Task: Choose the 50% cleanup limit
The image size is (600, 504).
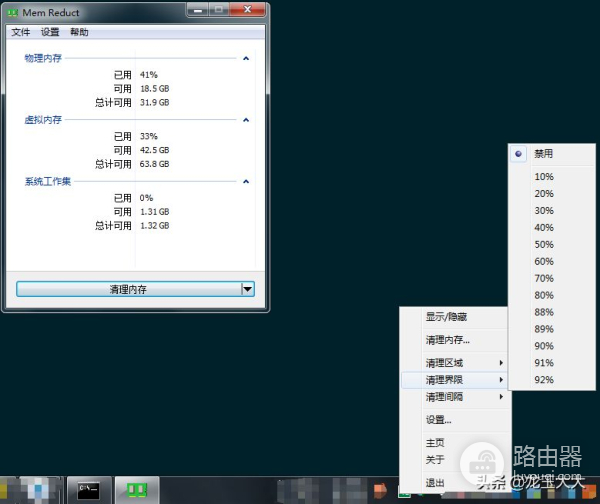Action: 543,244
